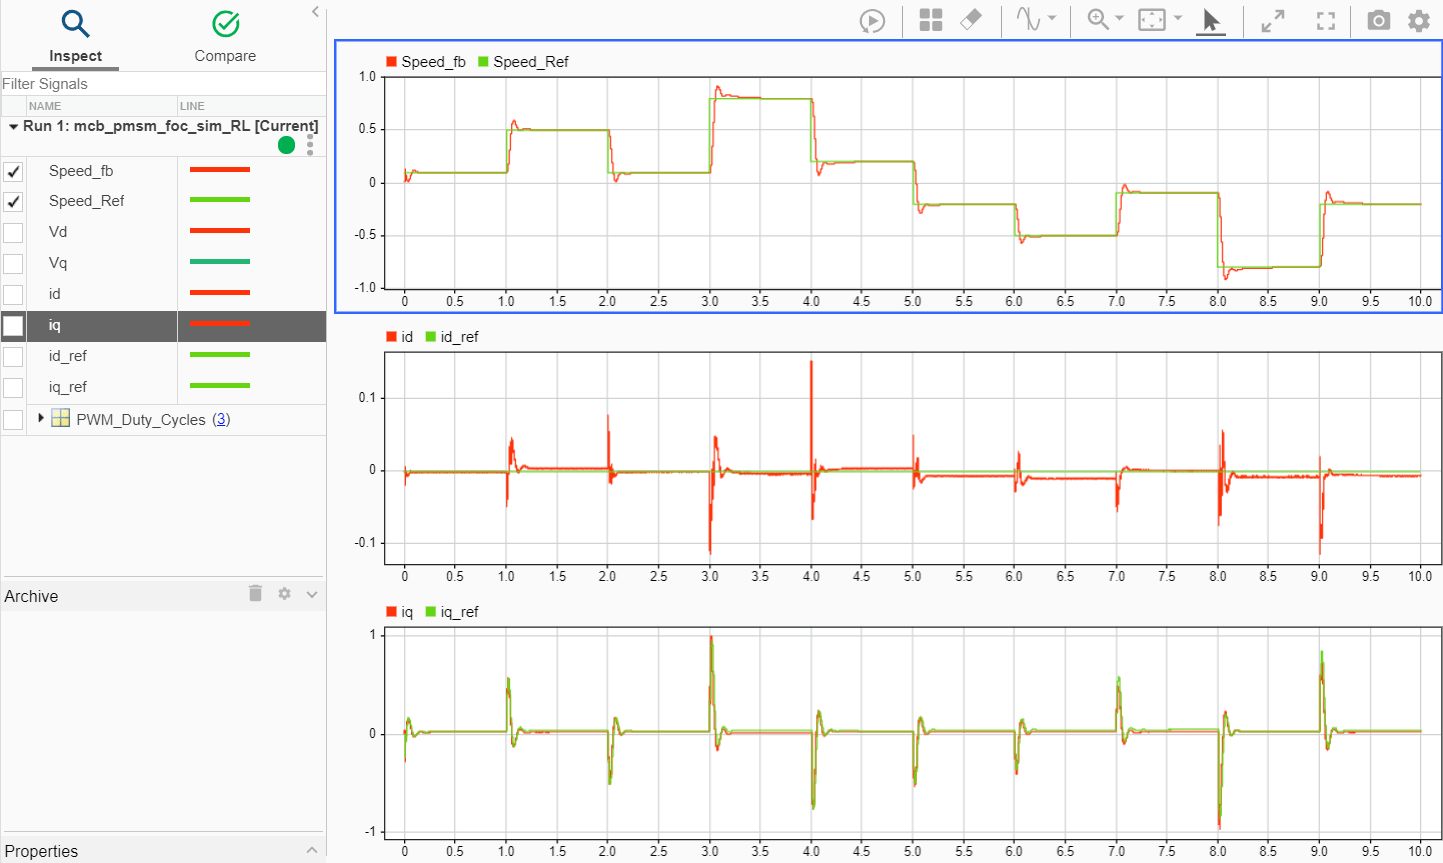Enable the iq_ref signal checkbox
The image size is (1443, 863).
[x=13, y=387]
